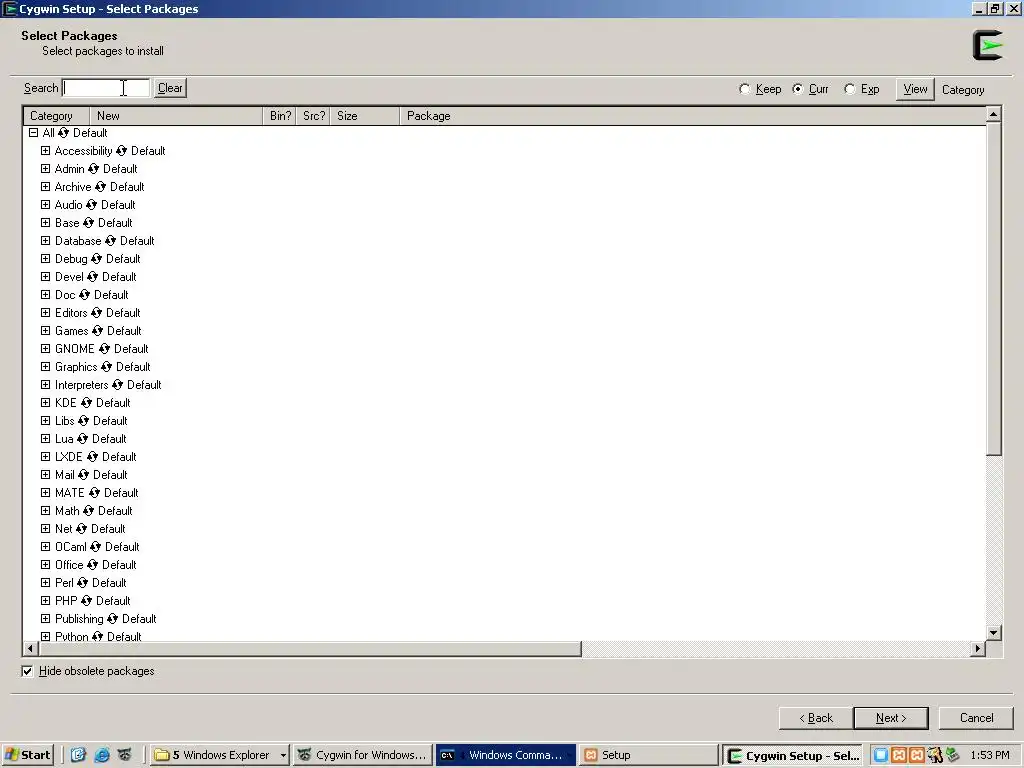Click the horizontal scrollbar left arrow
Screen dimensions: 1024x768
point(31,648)
